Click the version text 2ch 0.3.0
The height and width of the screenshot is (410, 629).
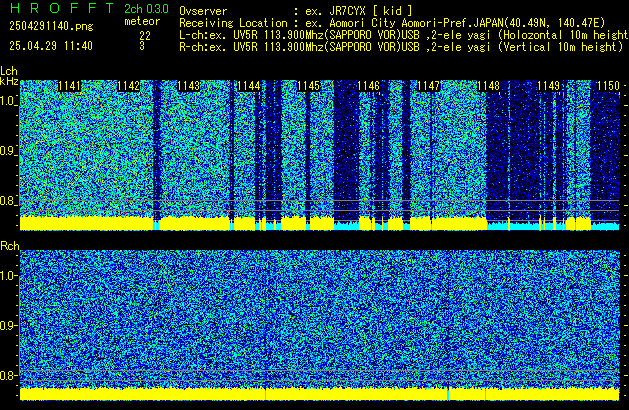click(x=146, y=9)
